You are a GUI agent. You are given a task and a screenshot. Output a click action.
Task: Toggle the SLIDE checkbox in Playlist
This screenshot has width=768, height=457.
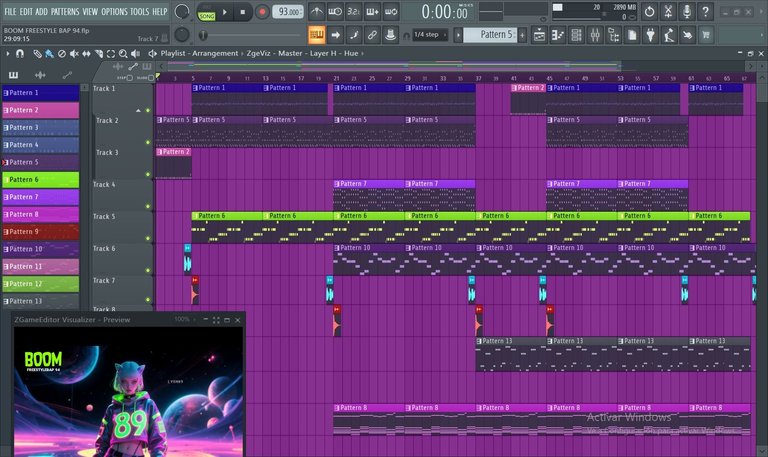click(x=151, y=78)
